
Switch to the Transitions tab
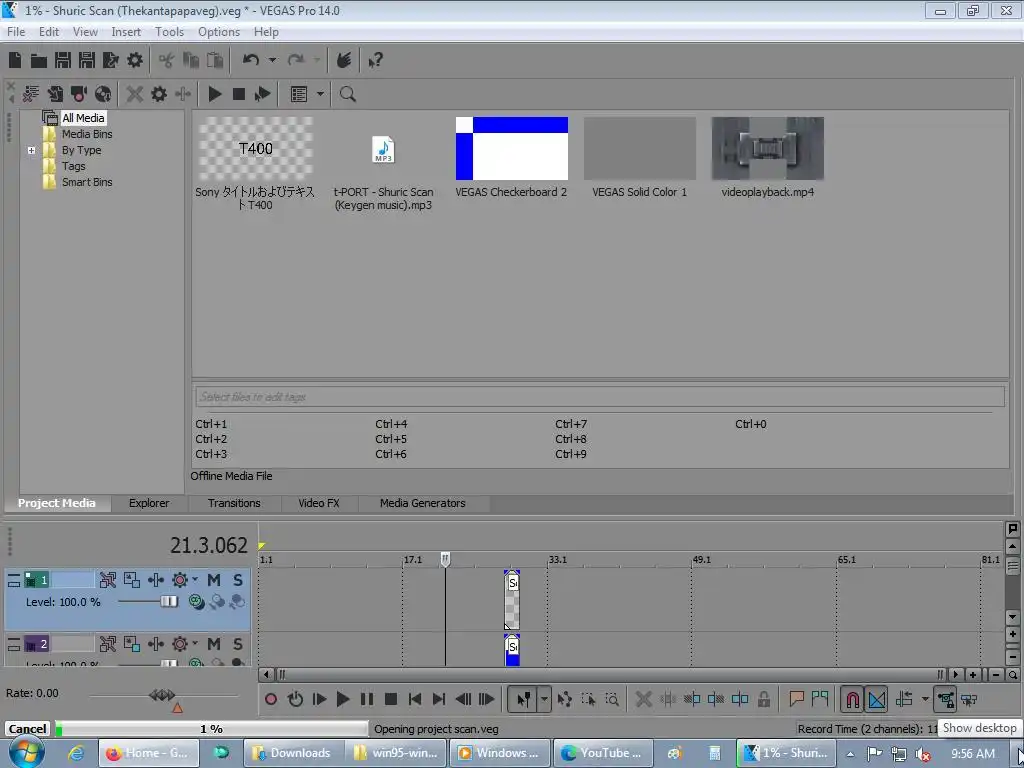[234, 503]
